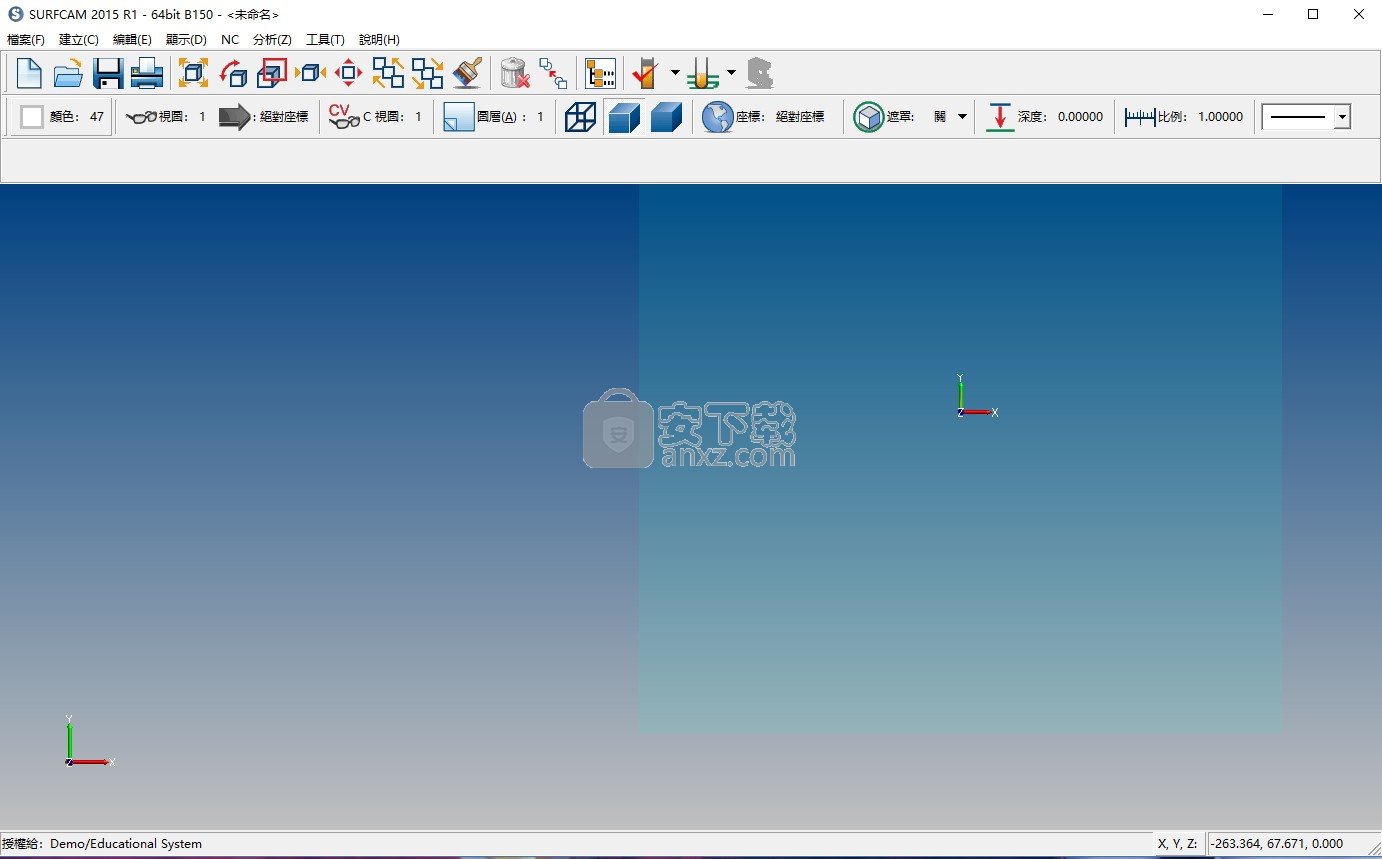The image size is (1382, 859).
Task: Fit the view to screen with the zoom-extents cube icon
Action: click(x=193, y=73)
